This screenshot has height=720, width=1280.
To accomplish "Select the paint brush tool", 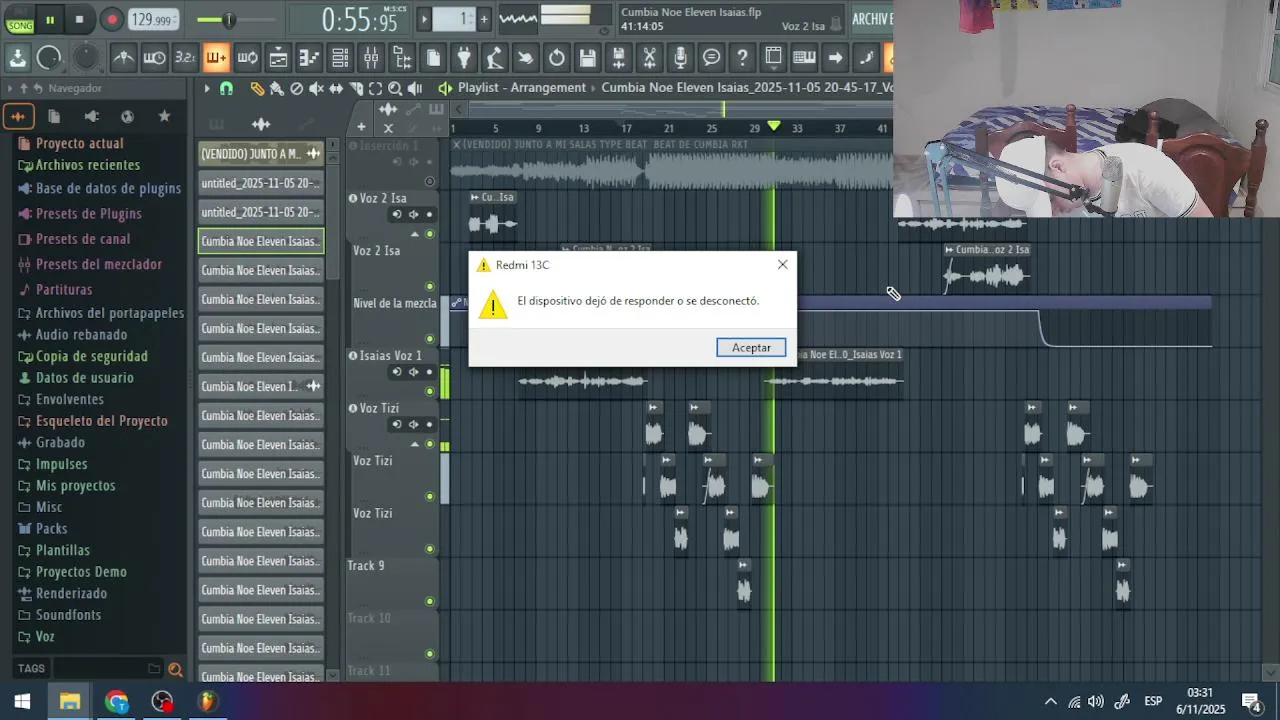I will point(277,88).
